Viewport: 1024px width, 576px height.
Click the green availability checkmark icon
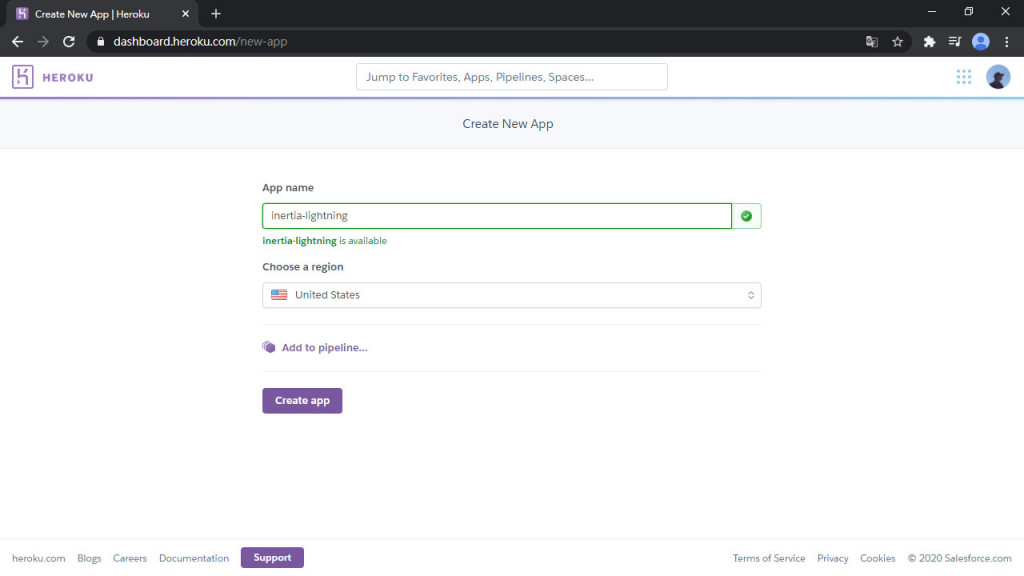746,216
